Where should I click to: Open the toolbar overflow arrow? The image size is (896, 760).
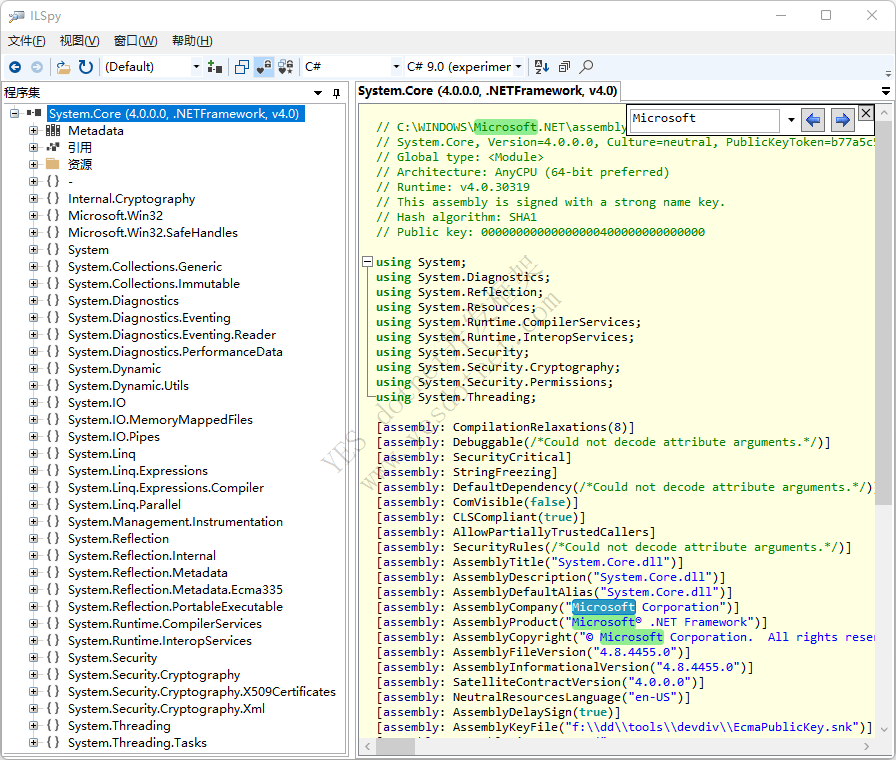pos(888,74)
